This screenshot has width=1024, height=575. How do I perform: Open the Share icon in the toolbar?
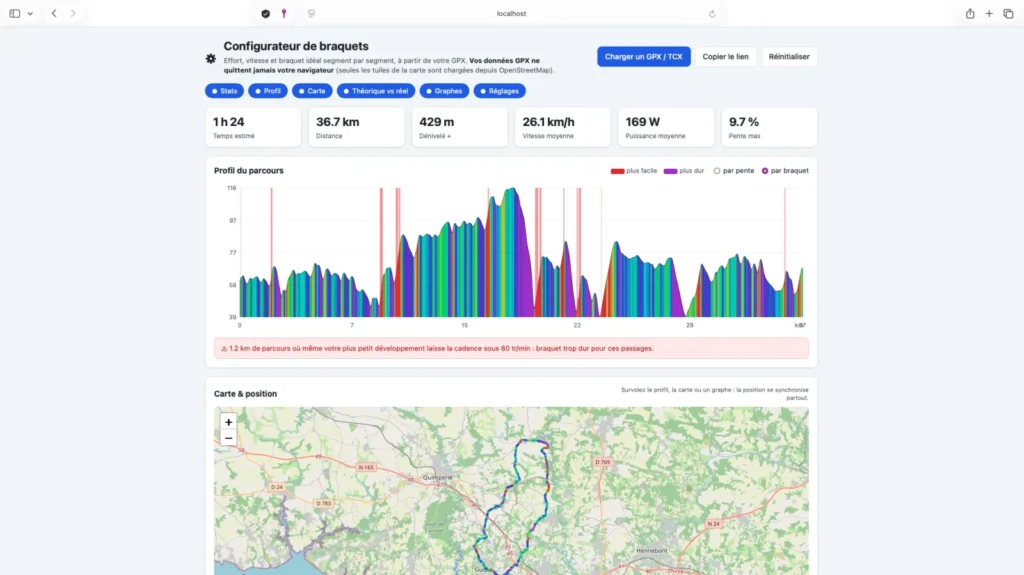point(970,13)
